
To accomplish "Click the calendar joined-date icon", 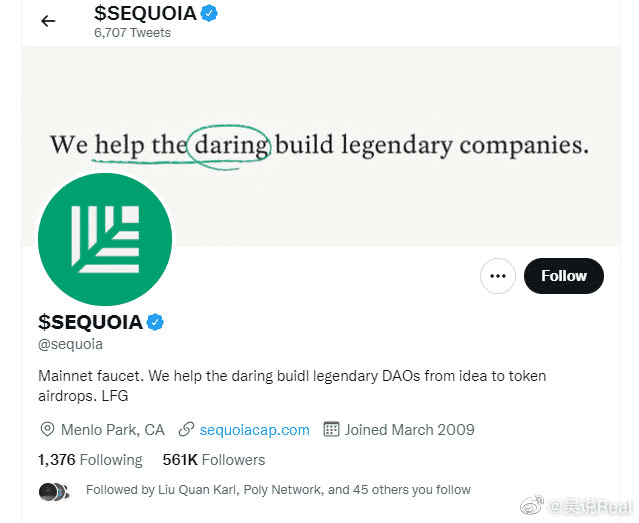I will tap(331, 430).
